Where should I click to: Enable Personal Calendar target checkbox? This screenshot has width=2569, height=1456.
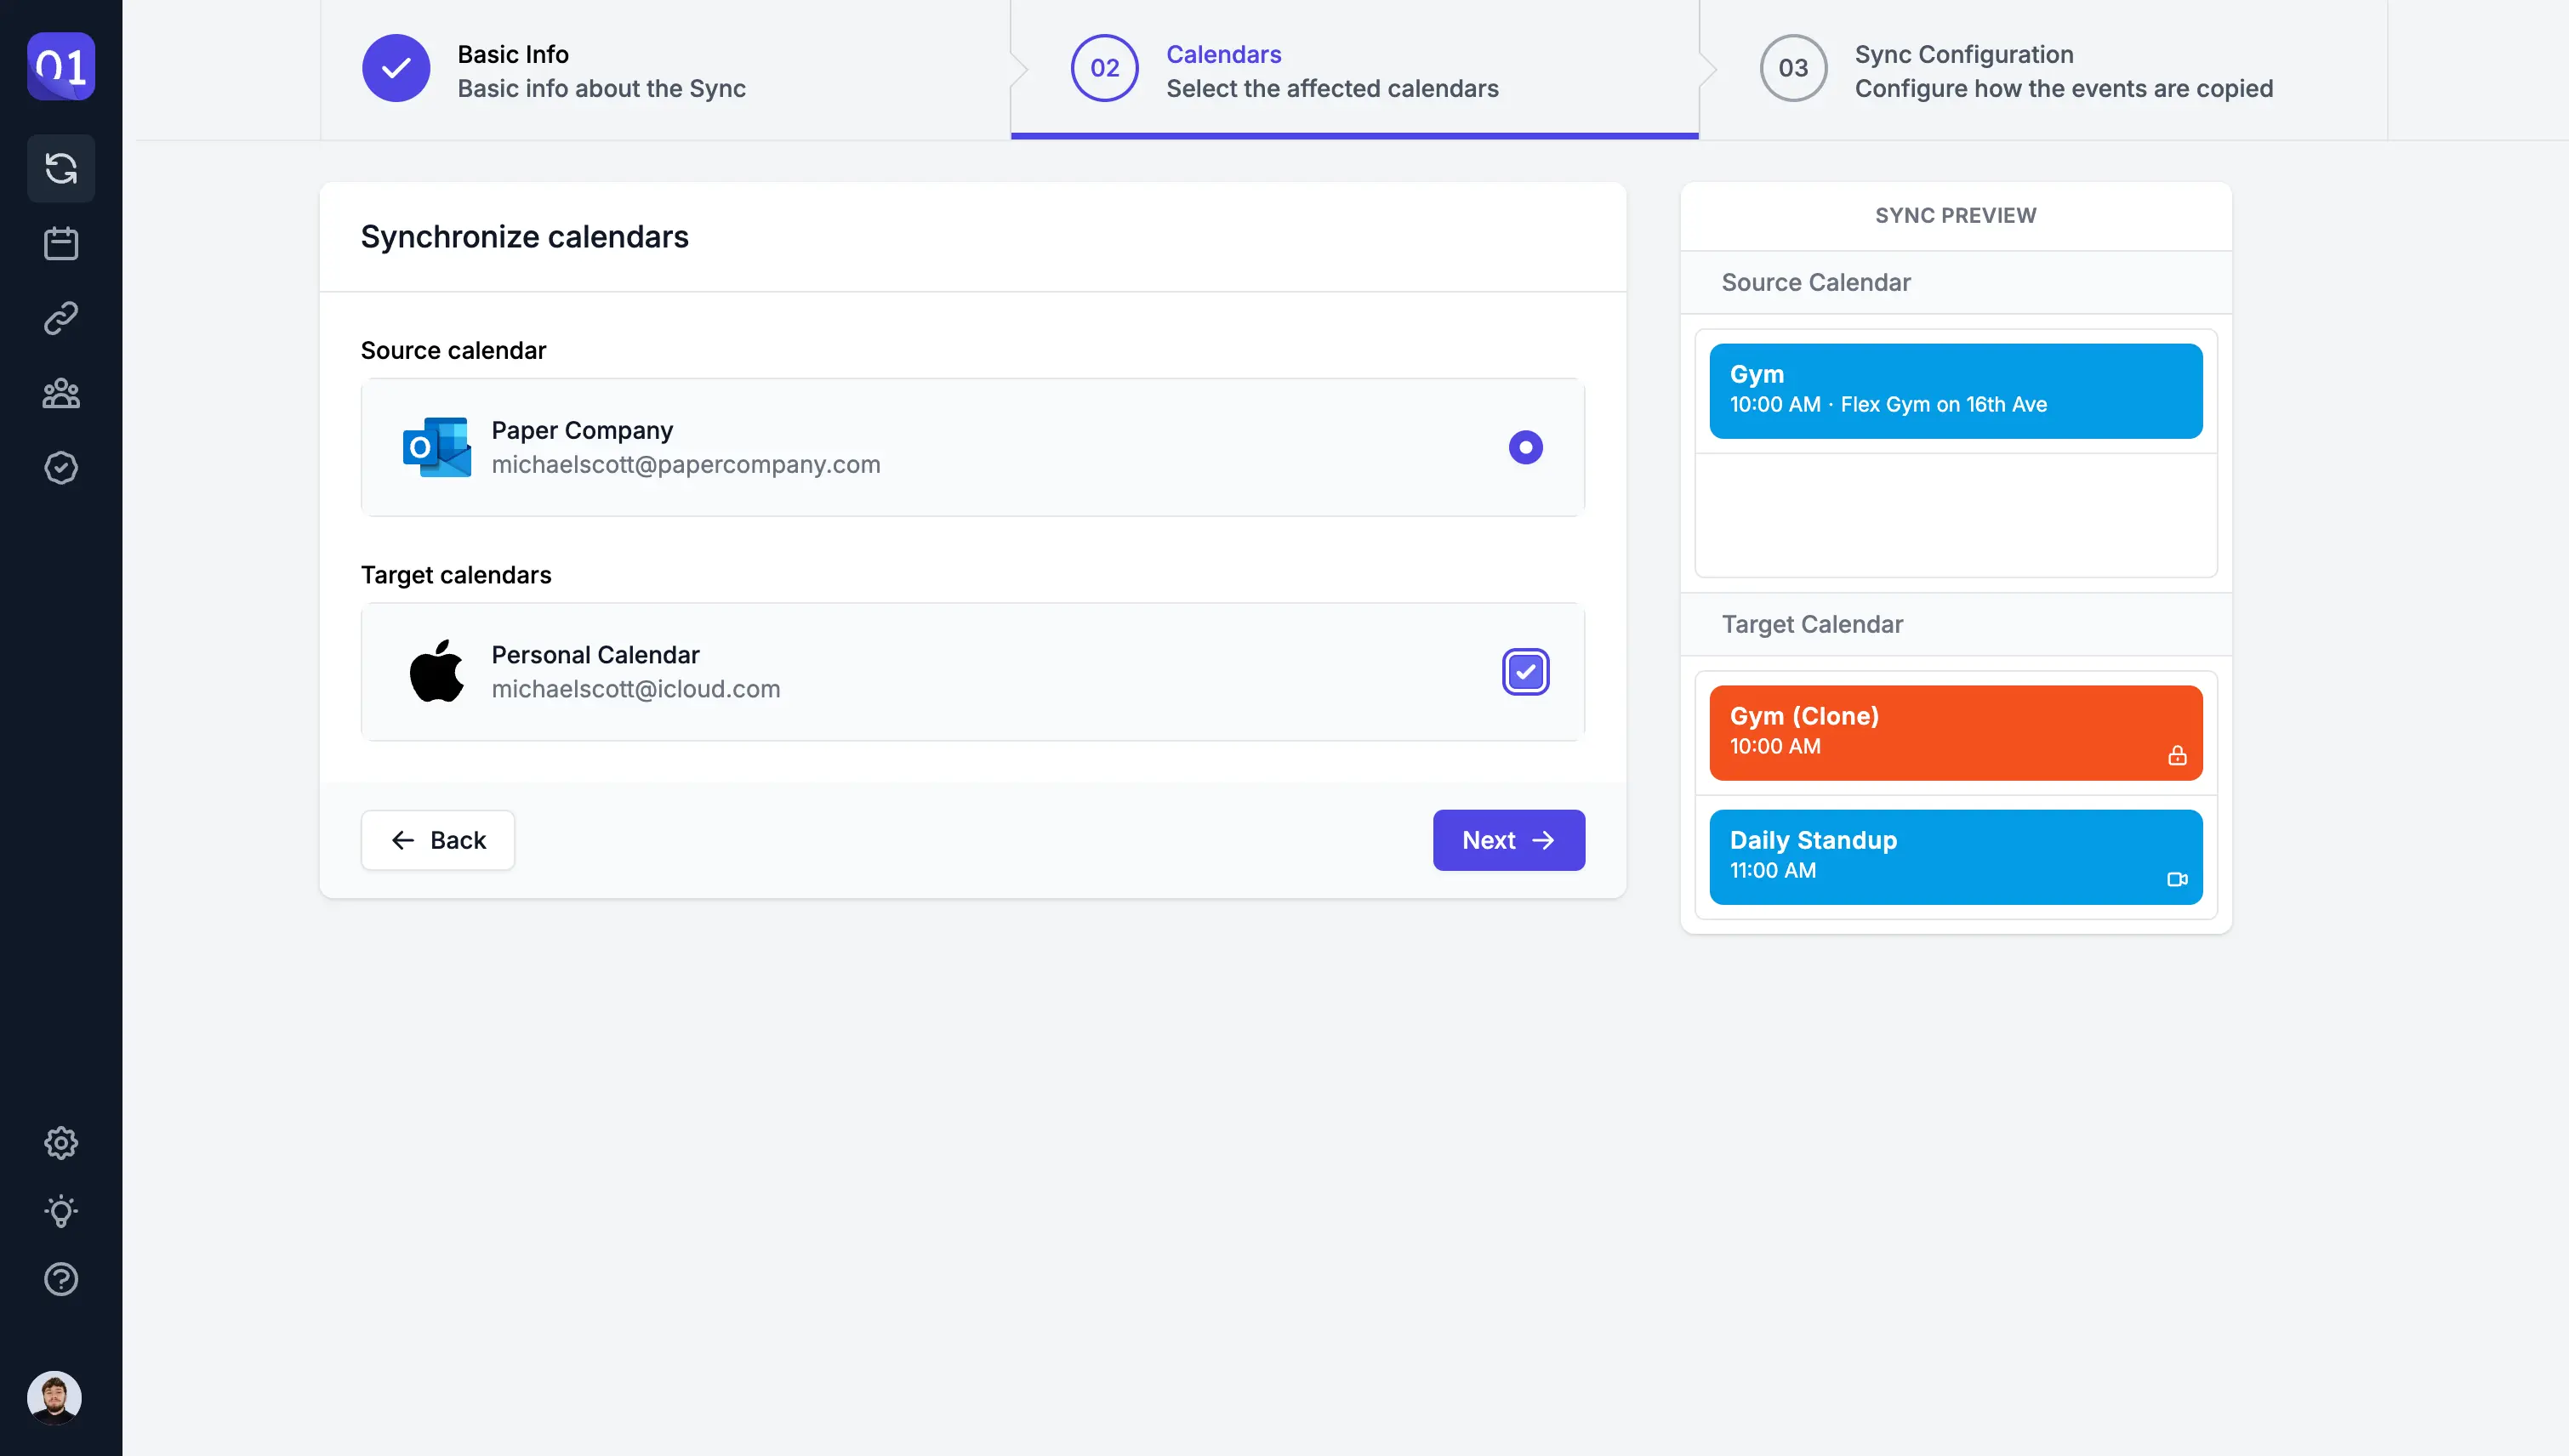1524,671
